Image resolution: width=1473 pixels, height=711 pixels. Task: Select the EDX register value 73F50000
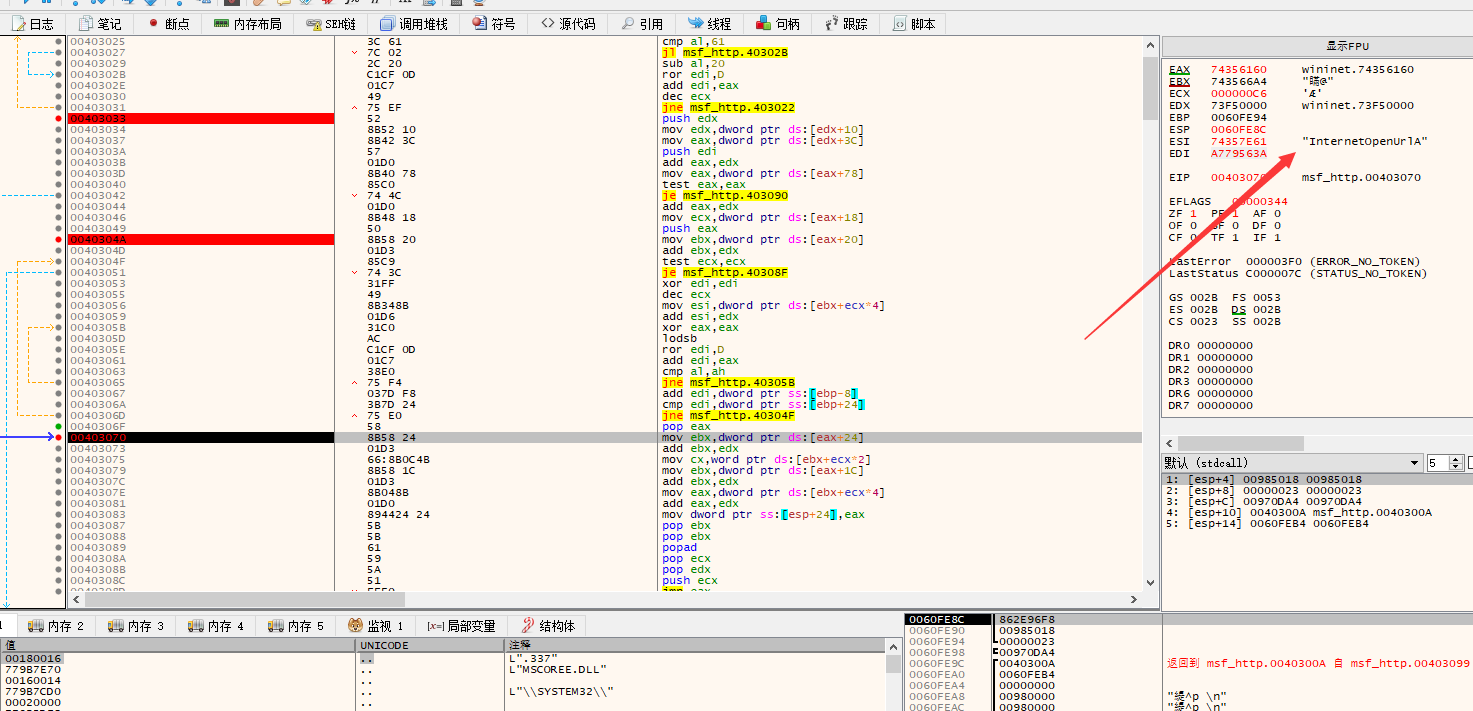(1238, 106)
